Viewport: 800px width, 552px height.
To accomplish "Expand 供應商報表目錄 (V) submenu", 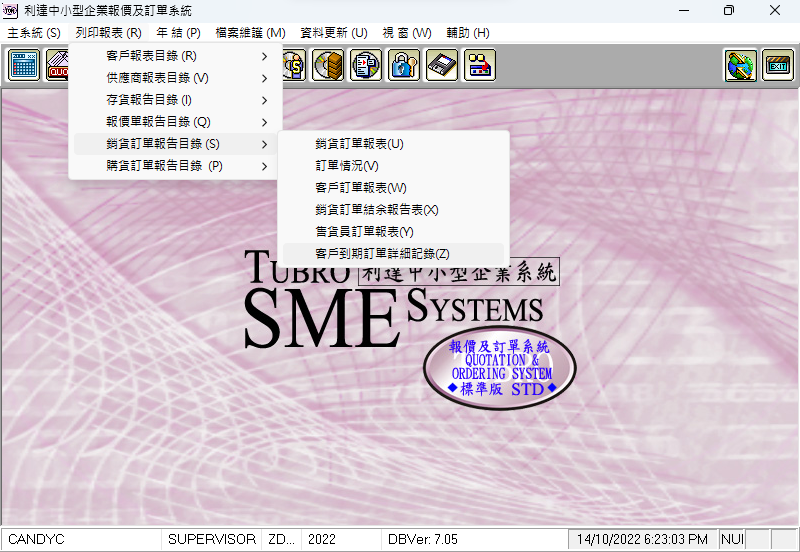I will click(176, 78).
